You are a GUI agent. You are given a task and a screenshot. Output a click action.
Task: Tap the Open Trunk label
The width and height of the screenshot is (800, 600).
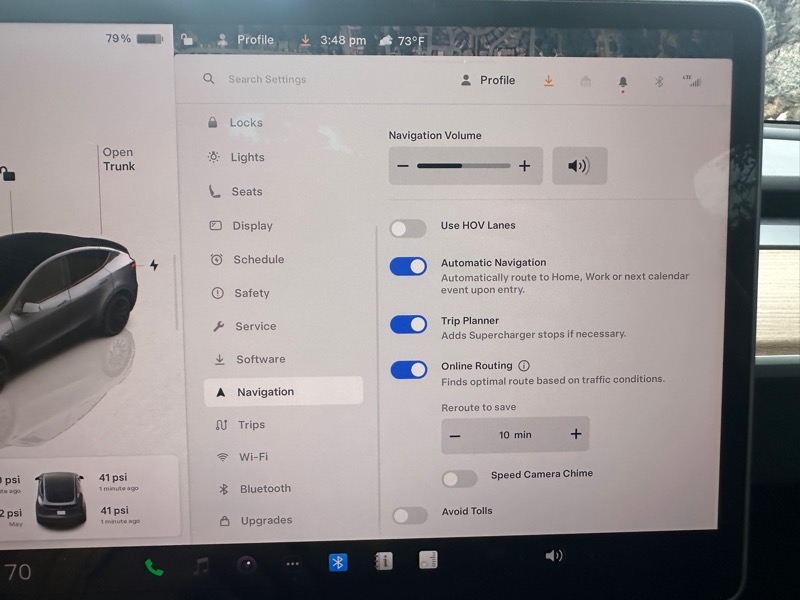coord(118,159)
